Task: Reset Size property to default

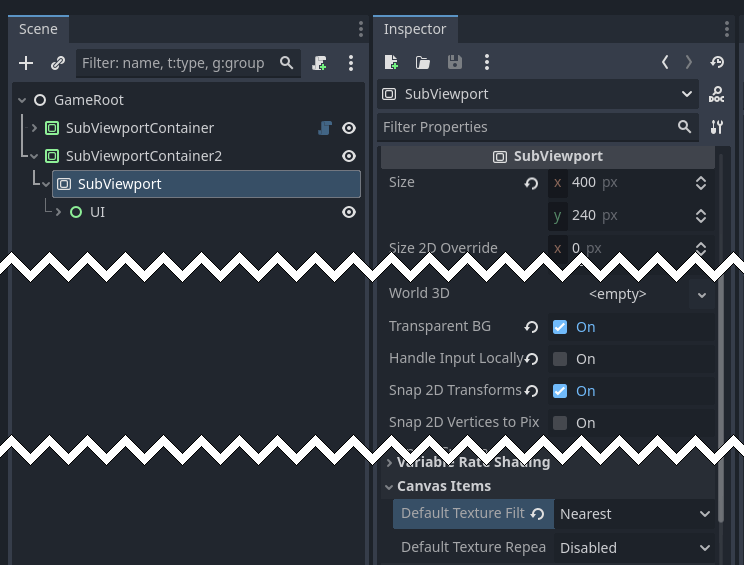Action: [x=531, y=183]
